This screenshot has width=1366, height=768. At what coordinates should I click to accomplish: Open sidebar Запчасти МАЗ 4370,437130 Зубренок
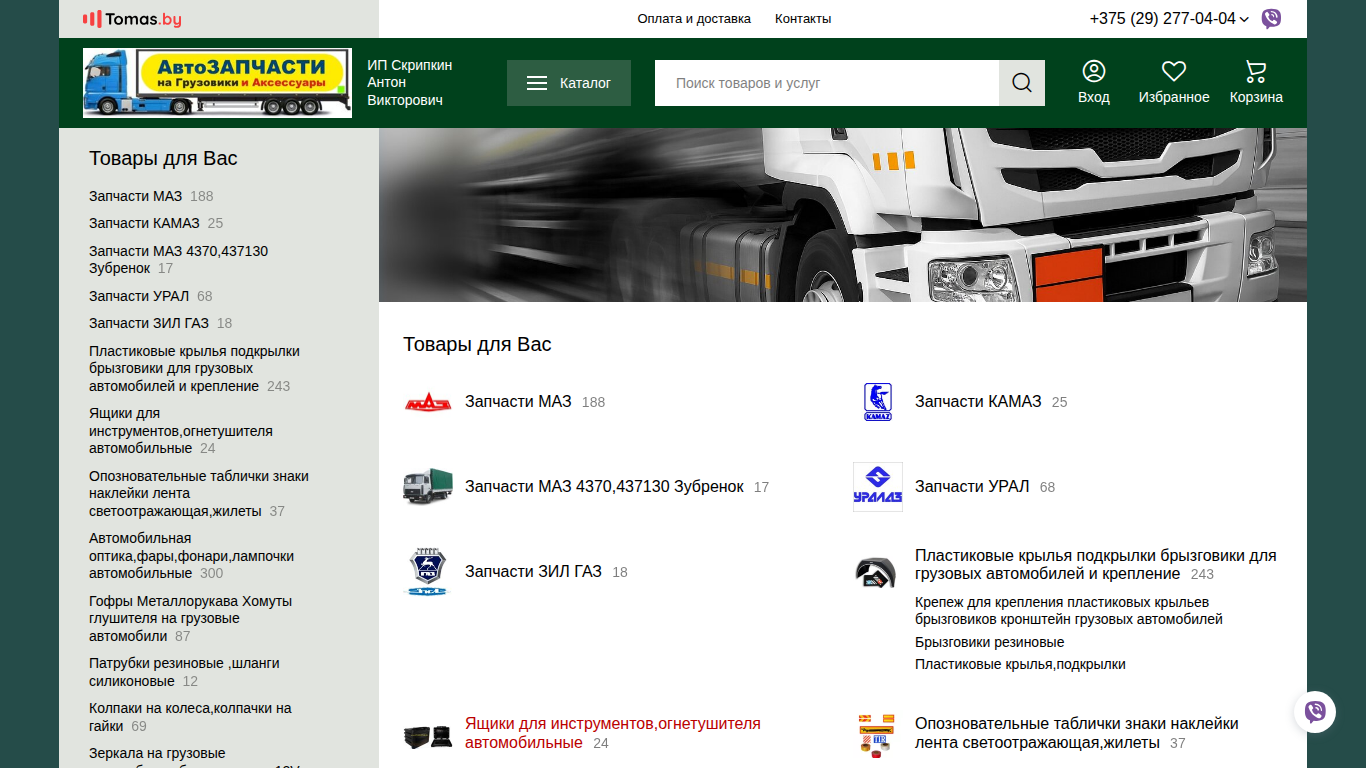[178, 260]
